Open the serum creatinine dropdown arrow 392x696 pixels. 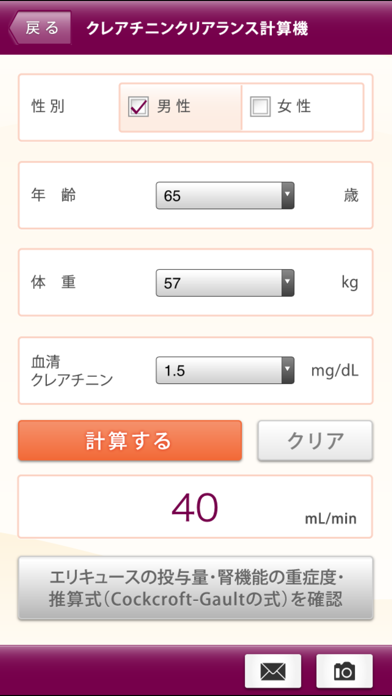point(288,370)
